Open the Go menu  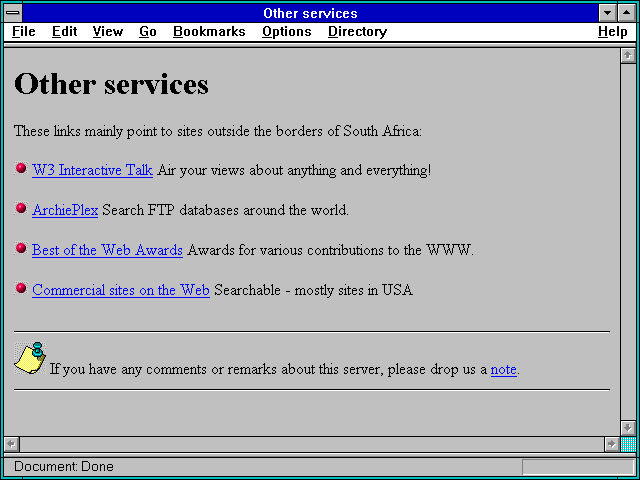[148, 31]
